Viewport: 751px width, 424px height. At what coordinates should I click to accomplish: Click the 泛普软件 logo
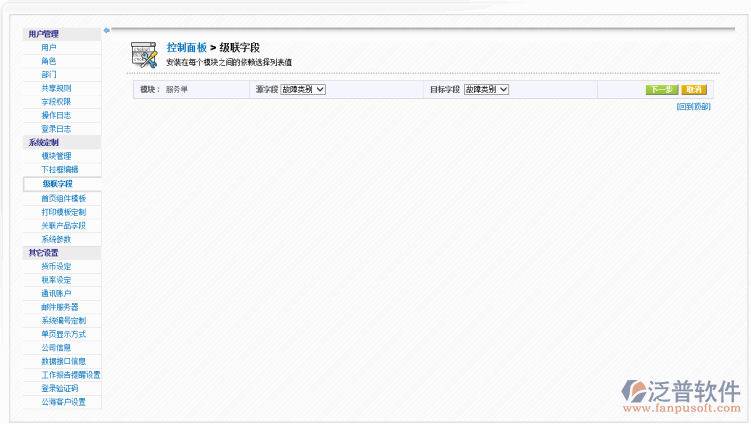tap(679, 394)
